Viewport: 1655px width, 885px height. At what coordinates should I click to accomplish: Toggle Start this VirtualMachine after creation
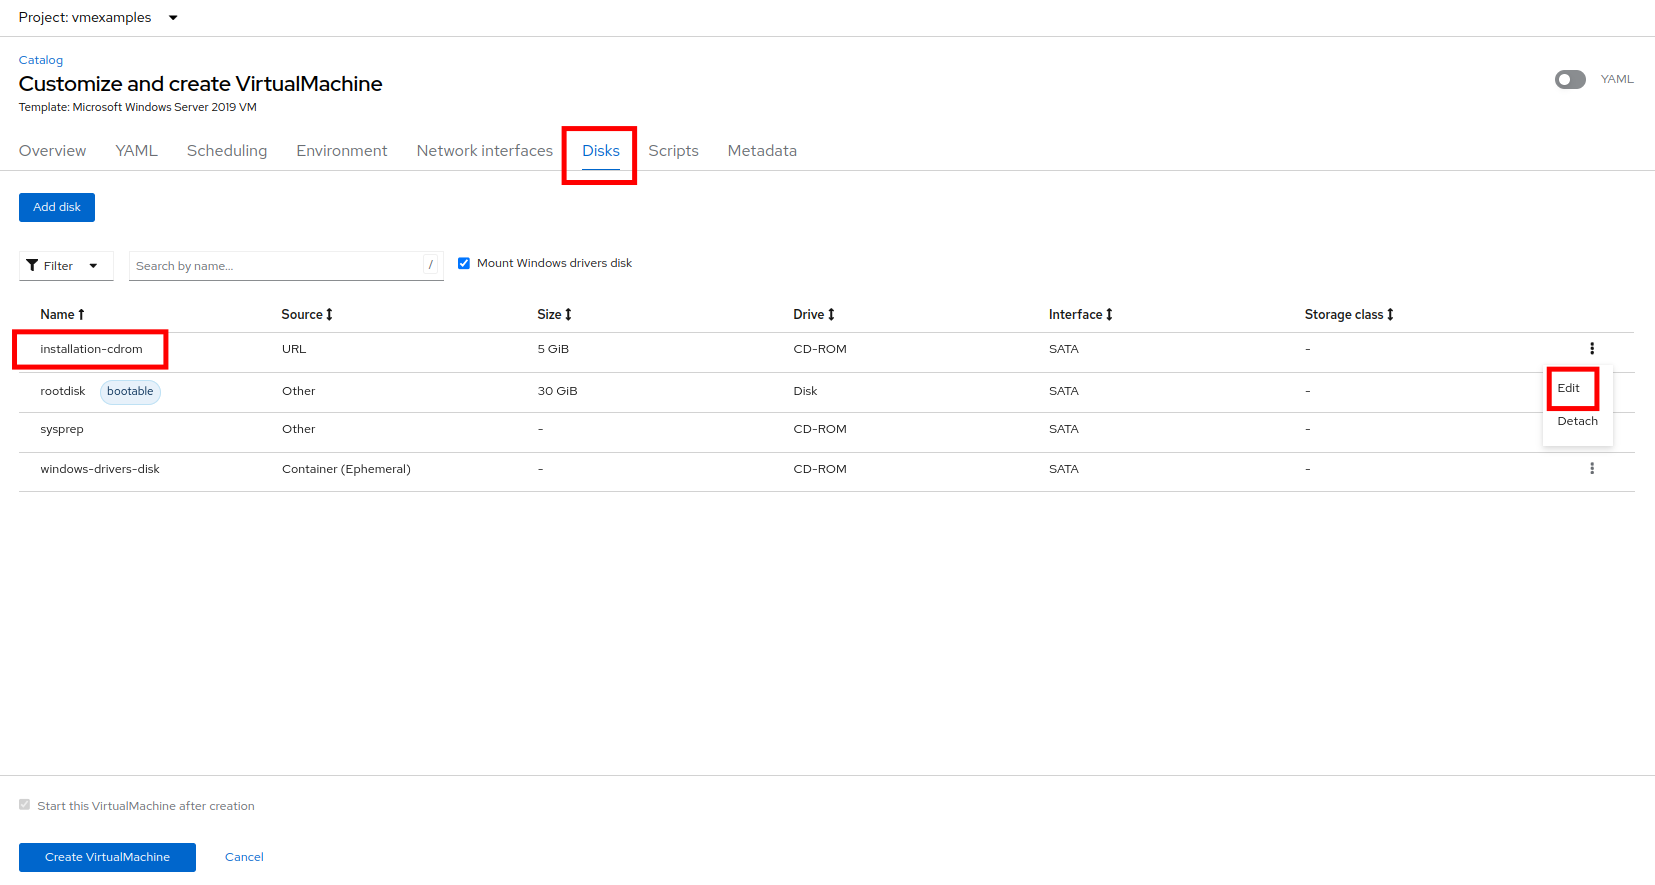[25, 805]
